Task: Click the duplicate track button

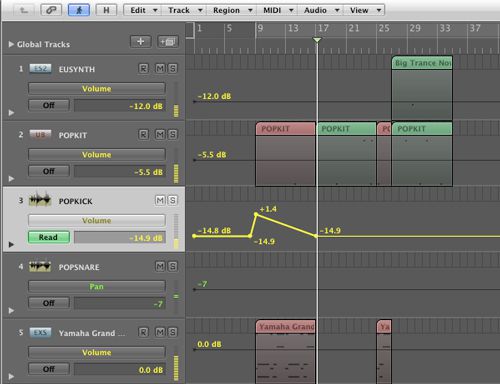Action: [x=168, y=42]
